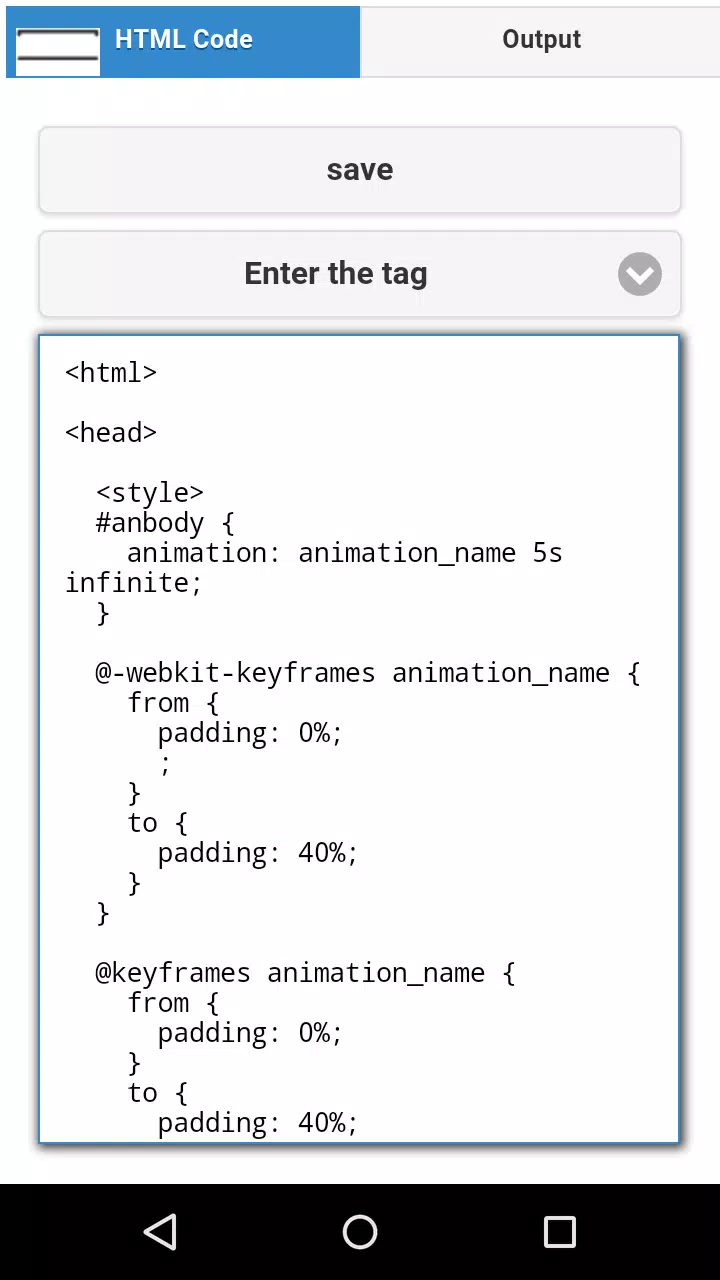Click the @keyframes animation_name line

coord(305,973)
